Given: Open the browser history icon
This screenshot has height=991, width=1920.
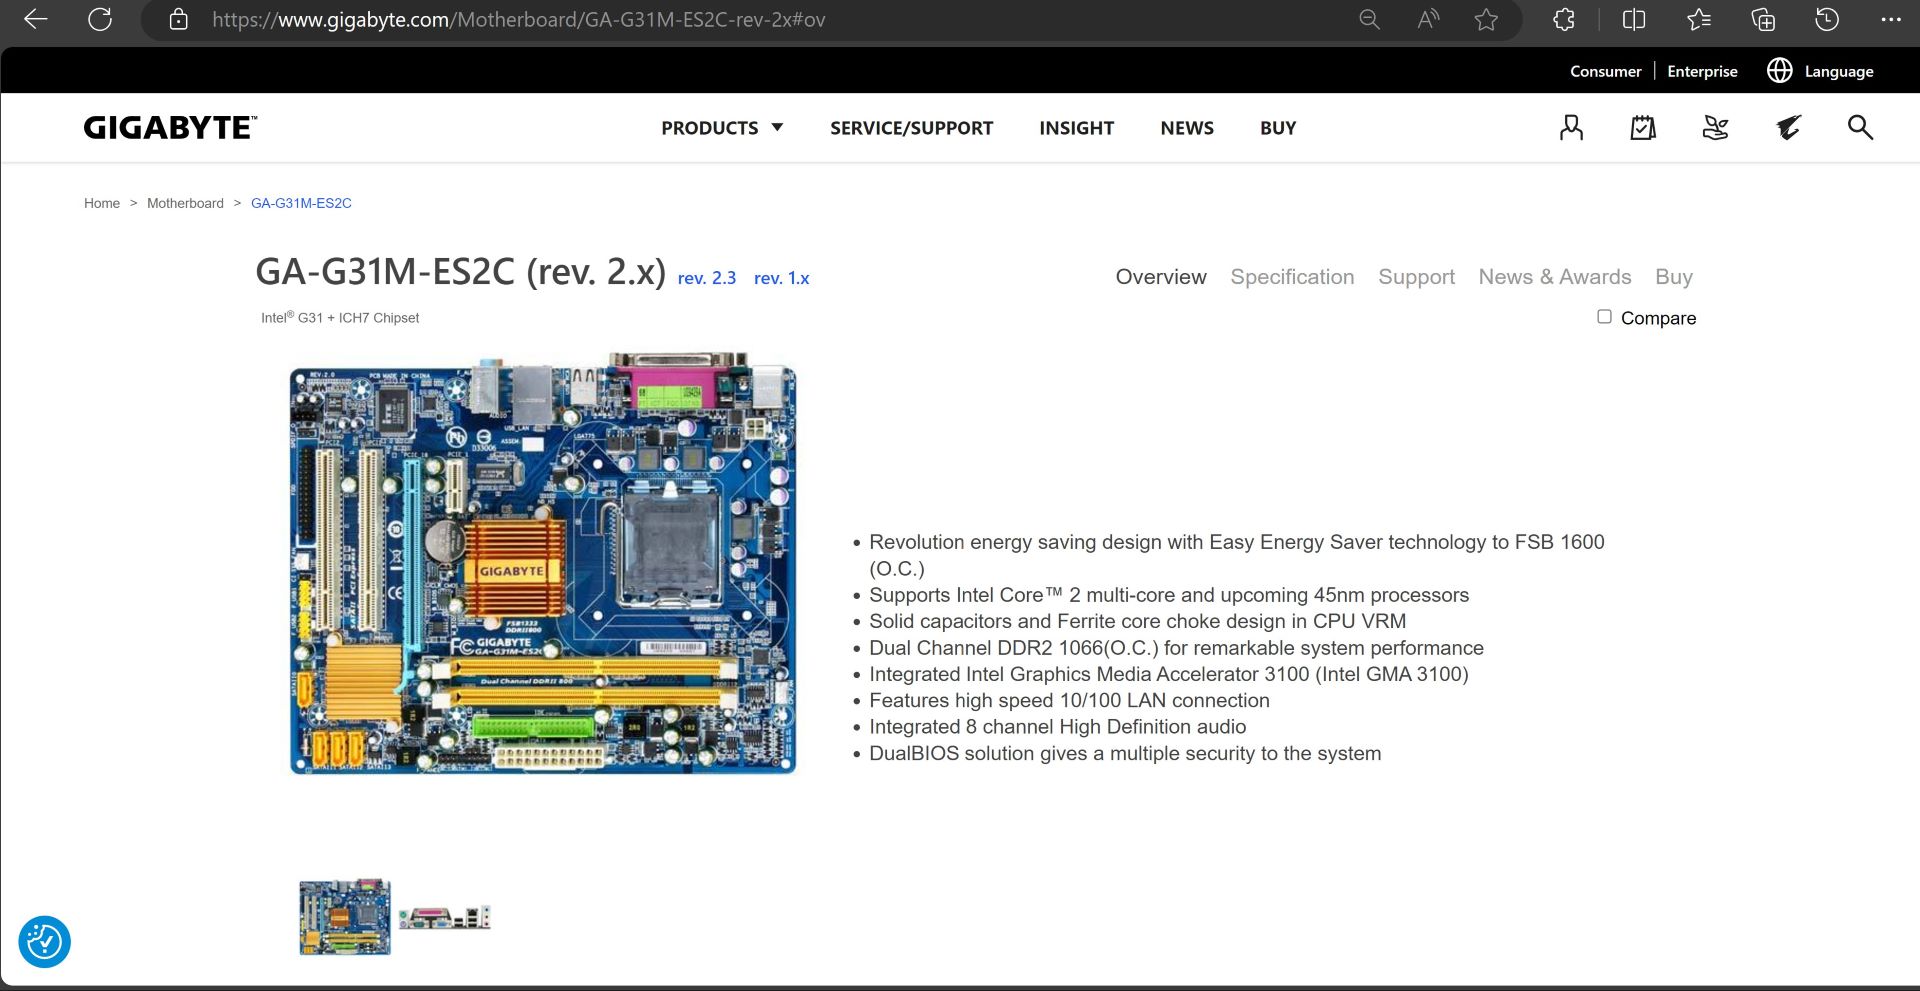Looking at the screenshot, I should pyautogui.click(x=1827, y=19).
